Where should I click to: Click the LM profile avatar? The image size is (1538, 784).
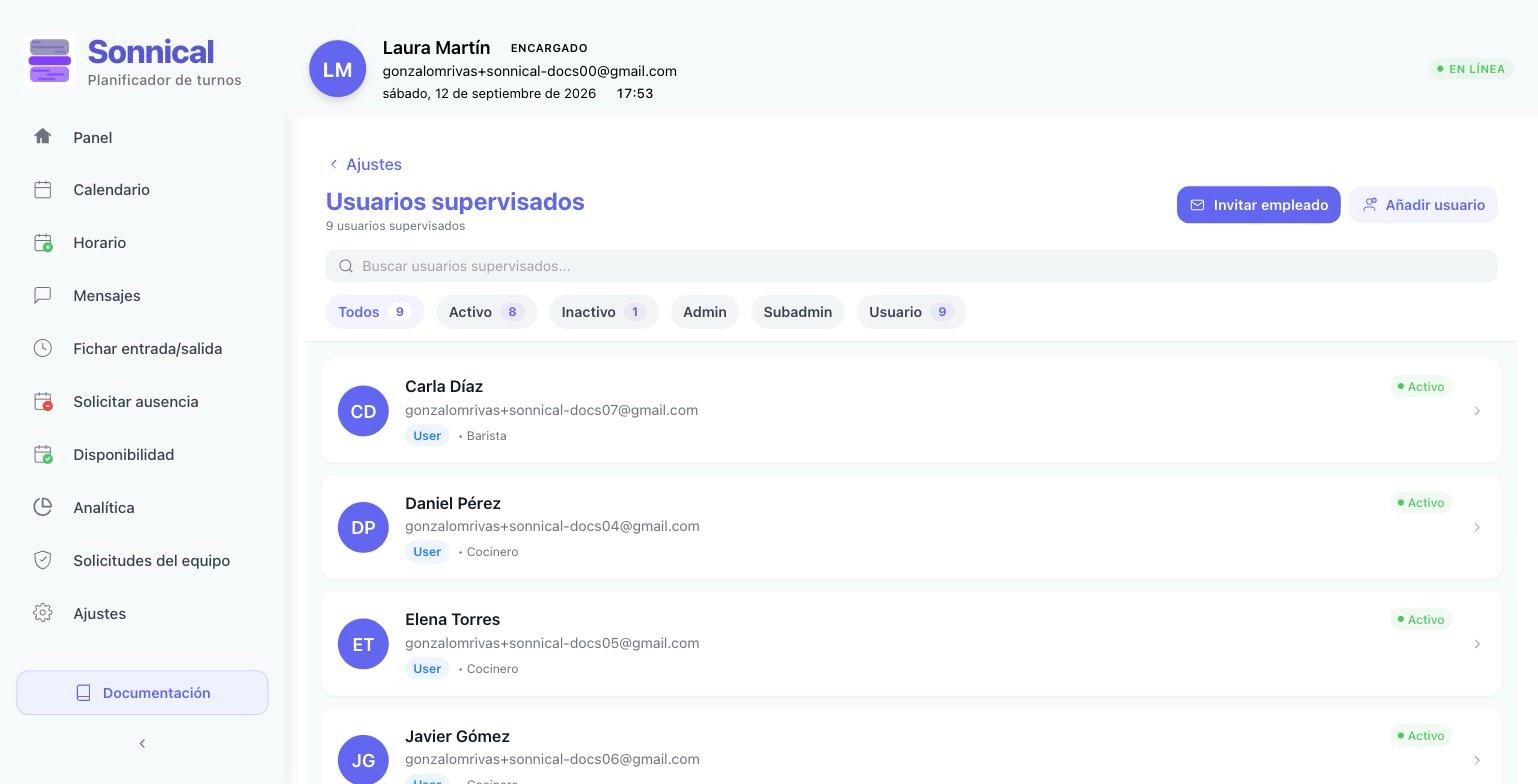coord(337,69)
